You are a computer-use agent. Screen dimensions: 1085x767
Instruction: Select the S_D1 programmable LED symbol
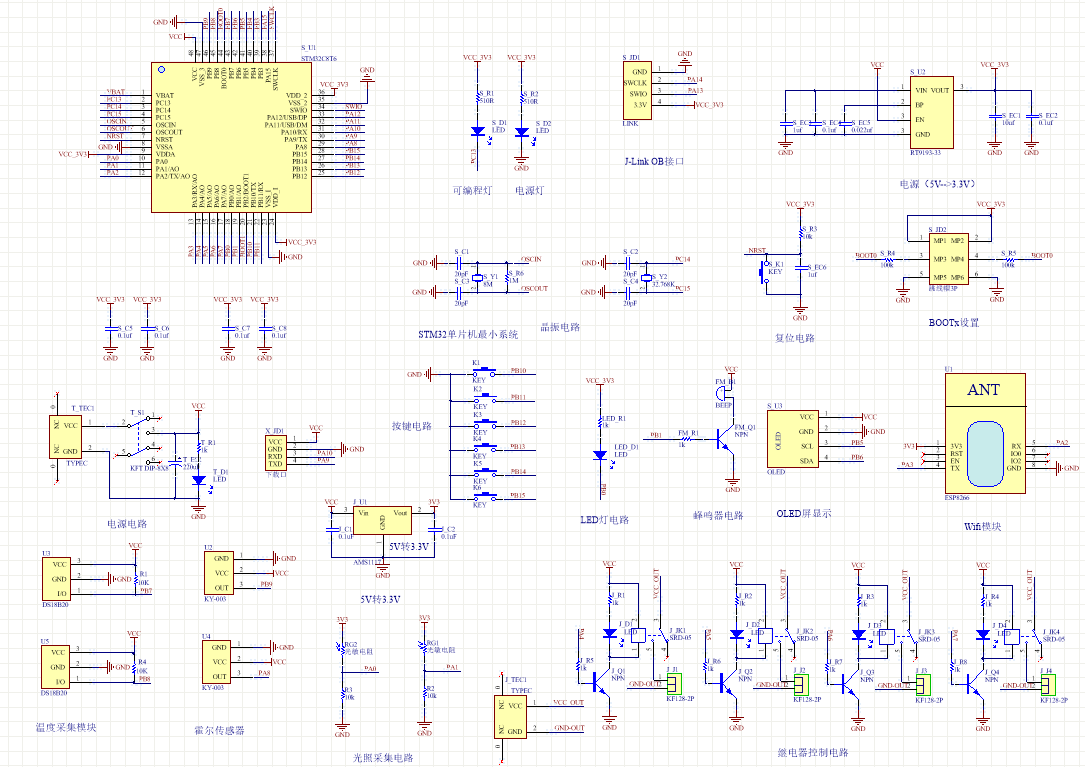[478, 131]
